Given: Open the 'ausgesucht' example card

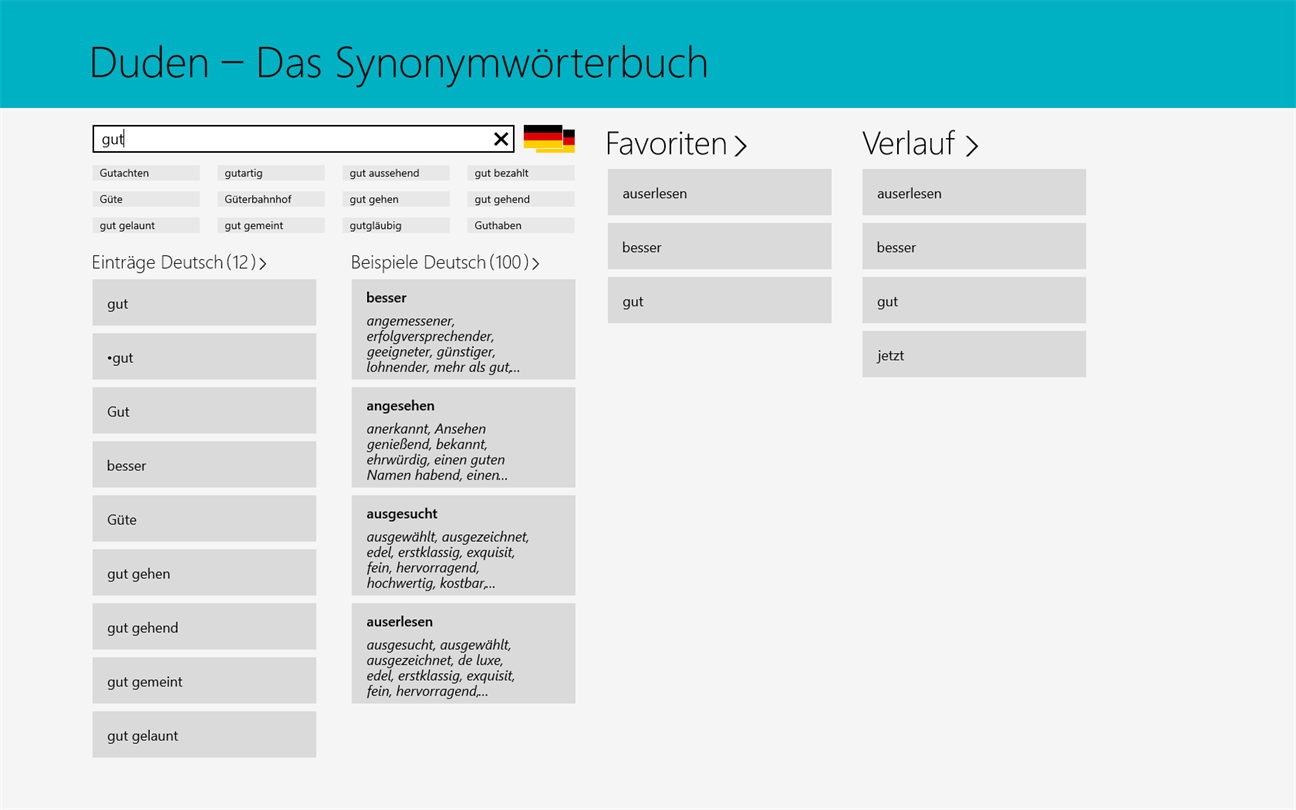Looking at the screenshot, I should (463, 545).
